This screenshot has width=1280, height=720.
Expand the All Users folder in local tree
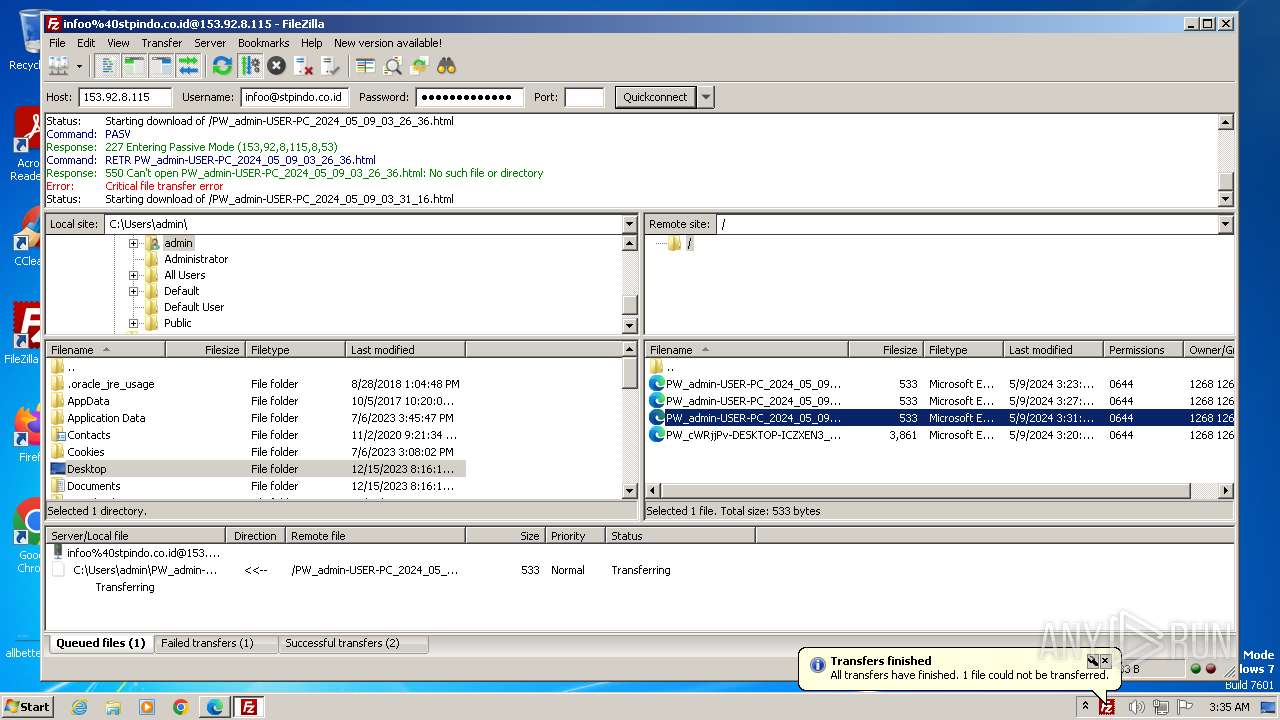(x=133, y=275)
